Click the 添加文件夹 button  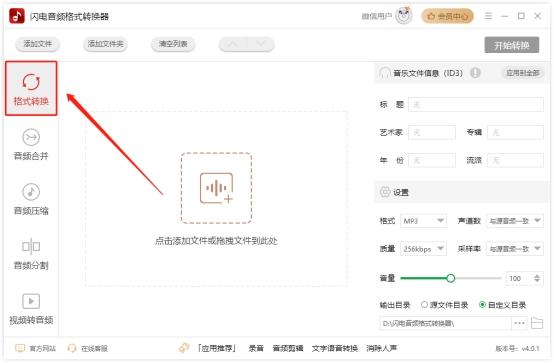(105, 44)
